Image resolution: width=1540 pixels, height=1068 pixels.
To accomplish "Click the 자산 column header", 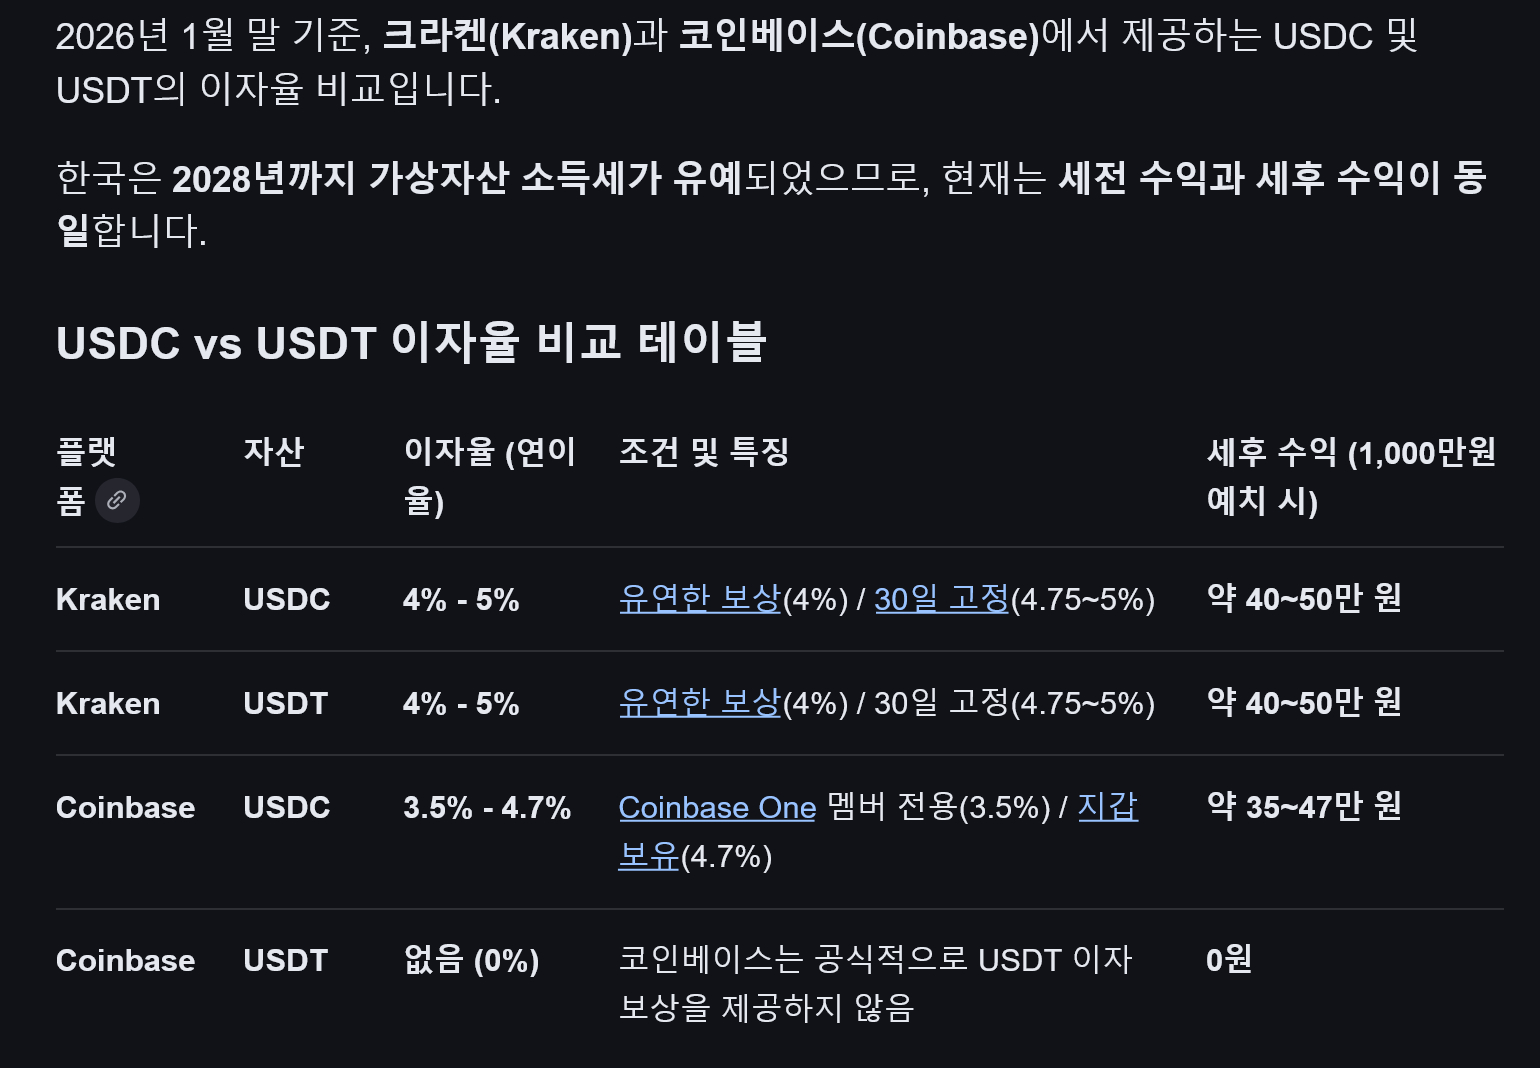I will (274, 452).
